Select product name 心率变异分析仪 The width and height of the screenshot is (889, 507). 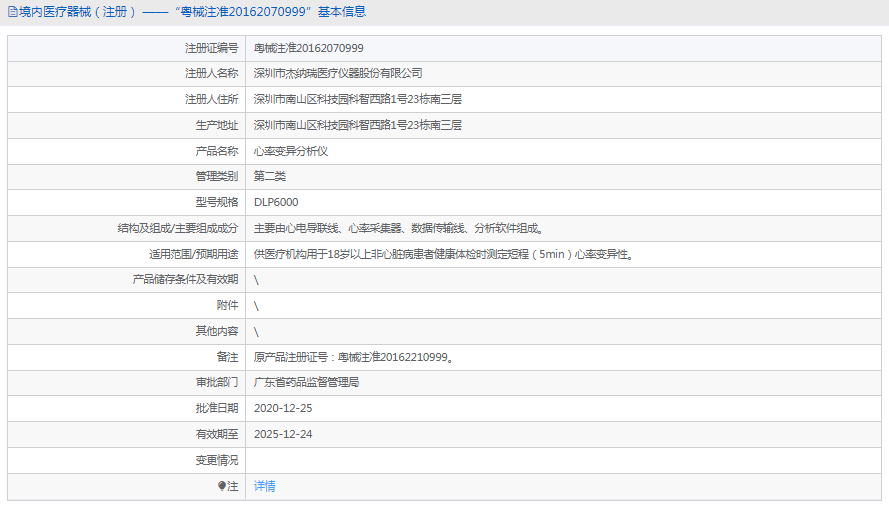(x=291, y=151)
